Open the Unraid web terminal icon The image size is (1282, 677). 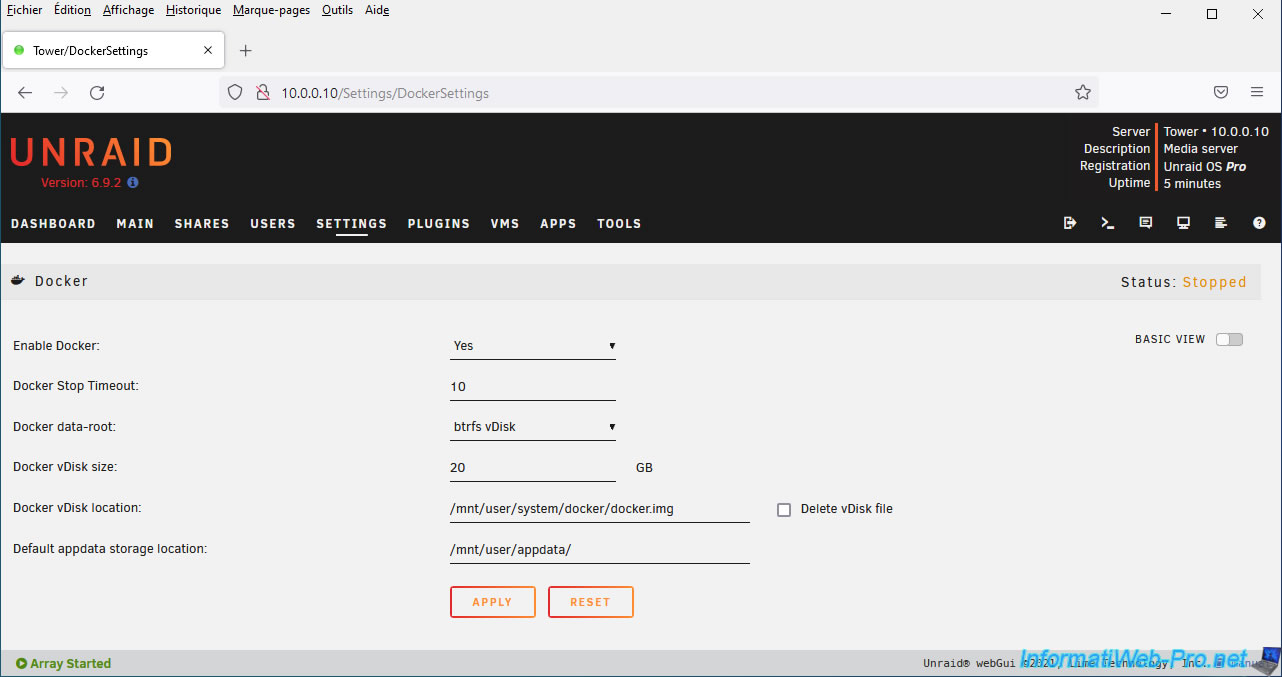coord(1108,223)
